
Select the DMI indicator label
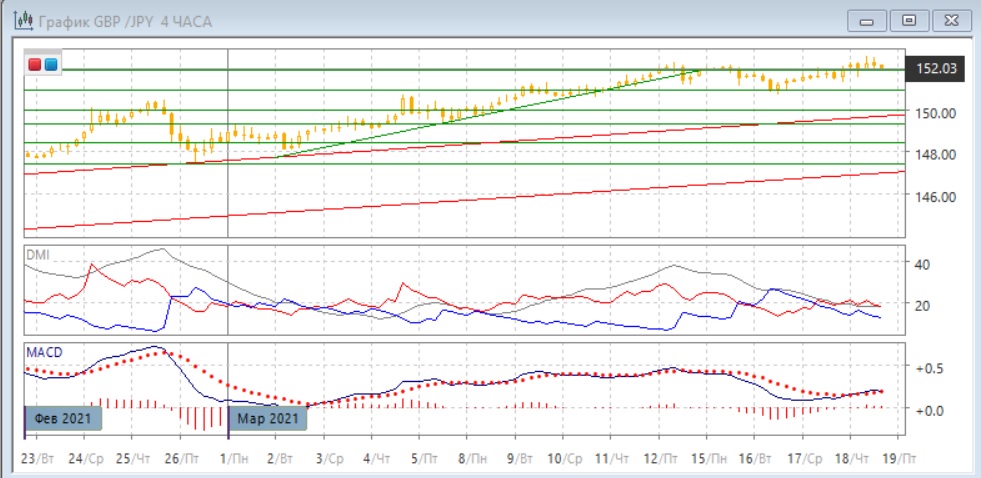[36, 255]
